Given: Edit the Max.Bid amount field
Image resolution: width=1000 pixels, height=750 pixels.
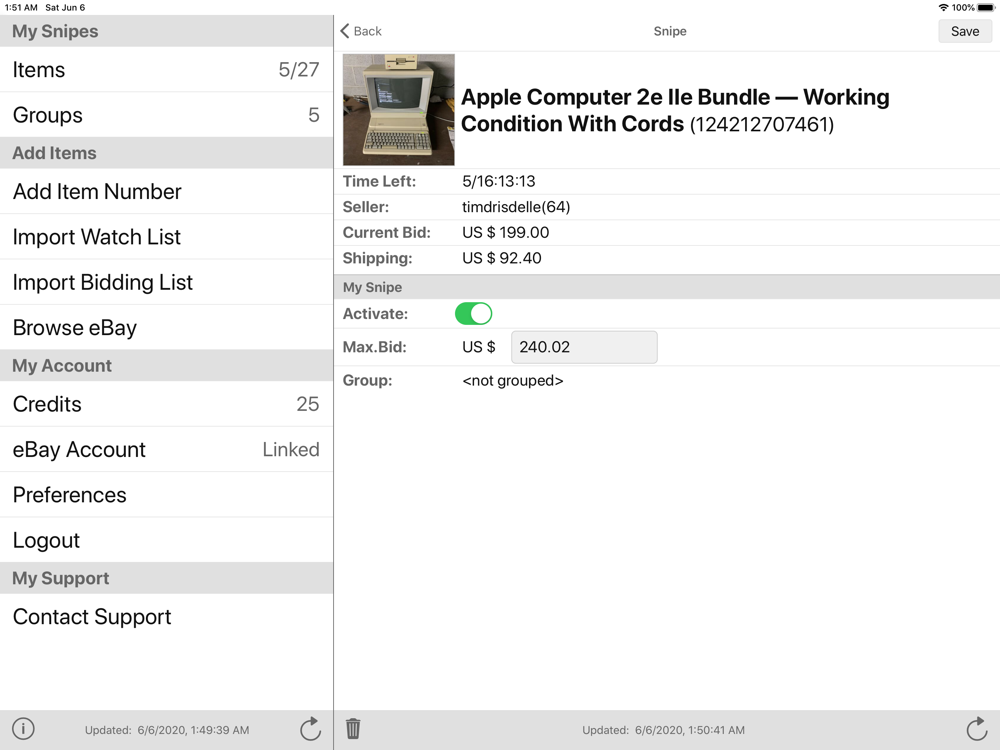Looking at the screenshot, I should click(x=584, y=347).
